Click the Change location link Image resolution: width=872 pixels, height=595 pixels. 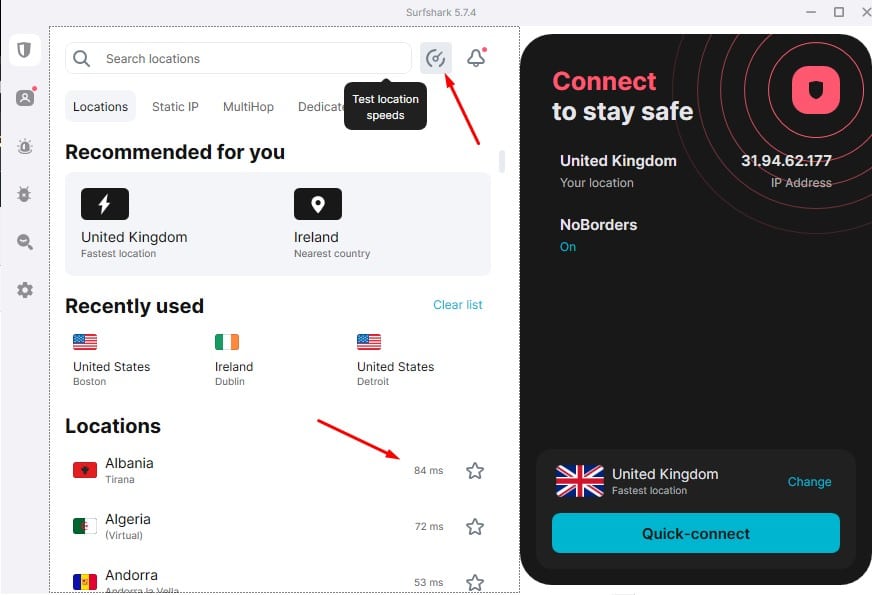809,482
